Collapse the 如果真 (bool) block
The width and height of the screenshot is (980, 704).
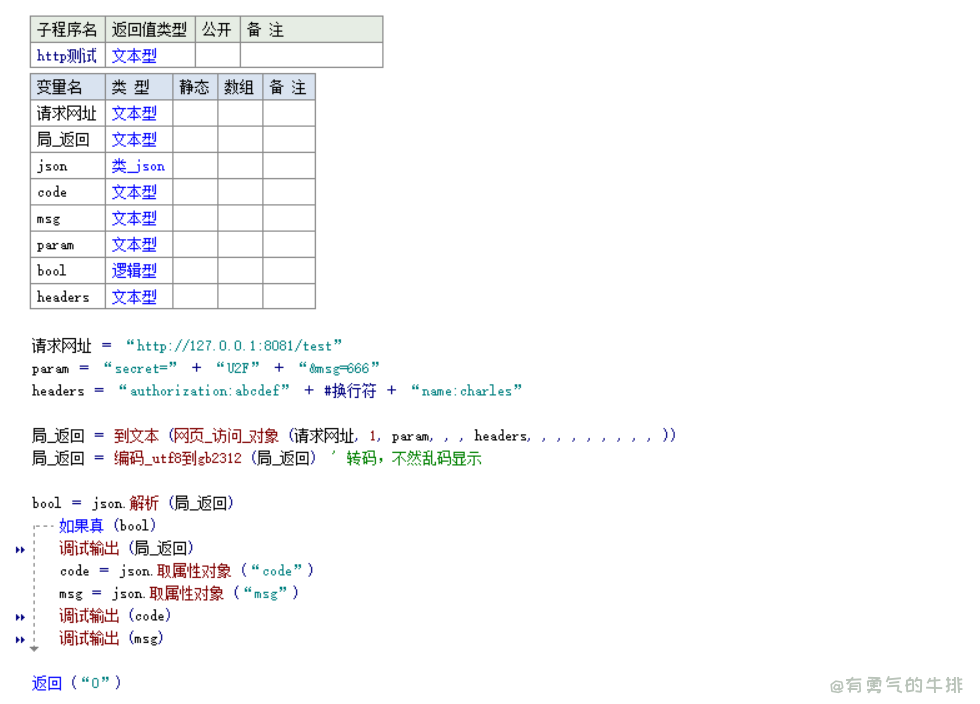(x=37, y=526)
